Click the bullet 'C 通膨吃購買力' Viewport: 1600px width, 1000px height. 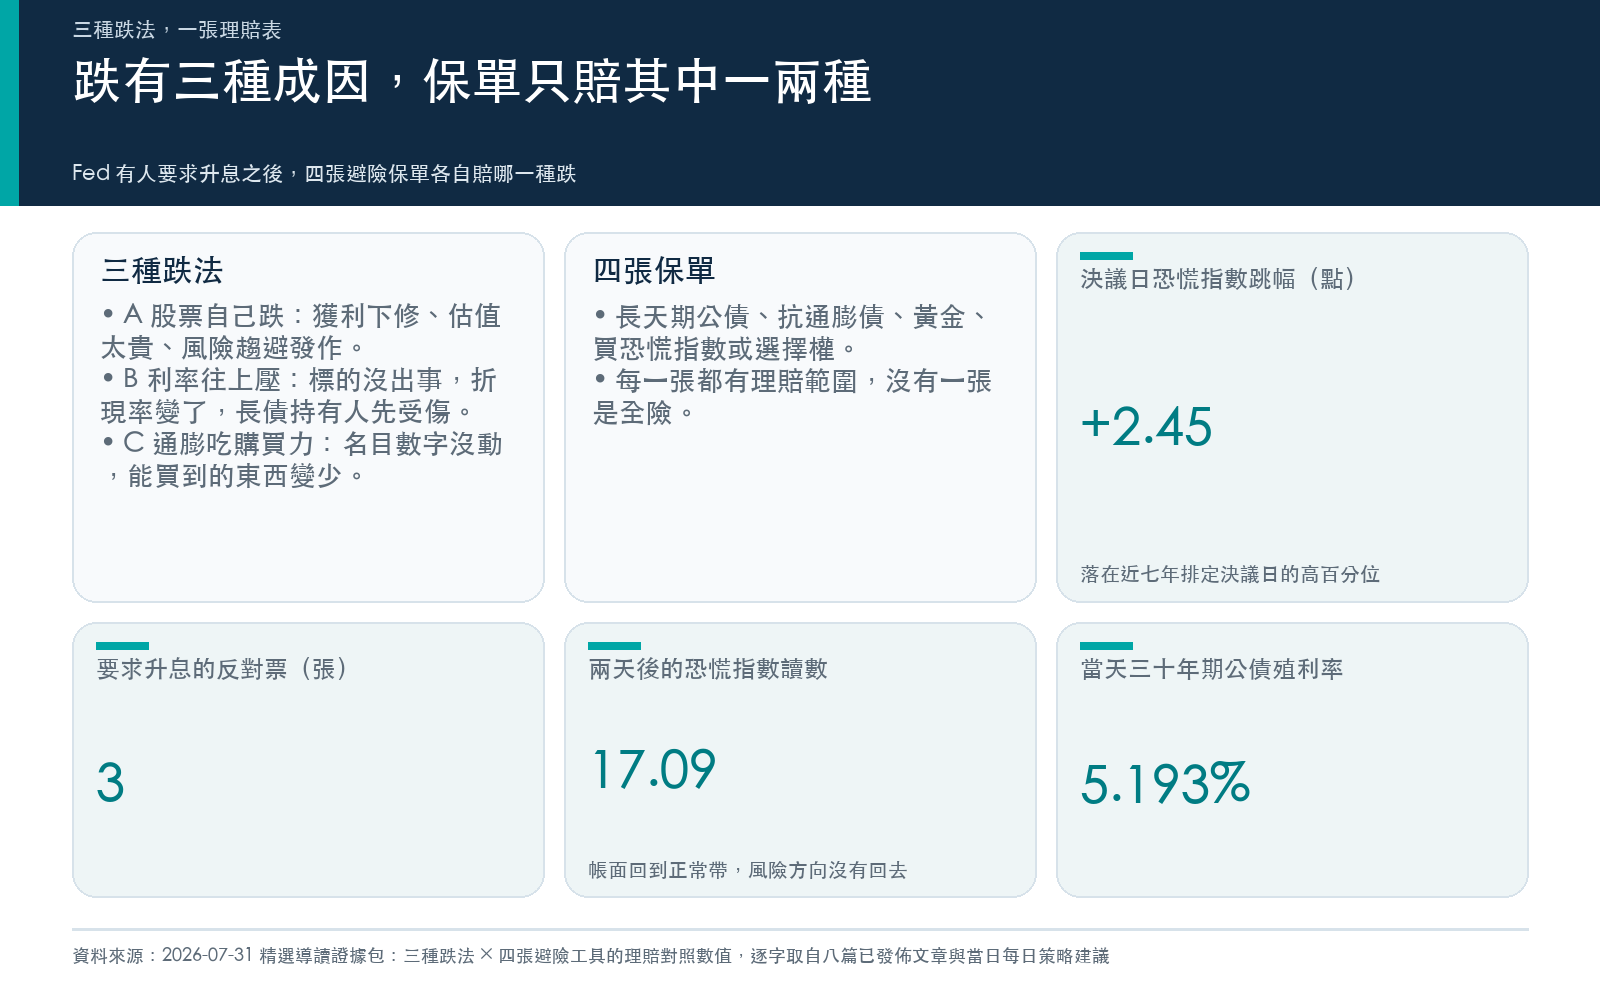[301, 460]
